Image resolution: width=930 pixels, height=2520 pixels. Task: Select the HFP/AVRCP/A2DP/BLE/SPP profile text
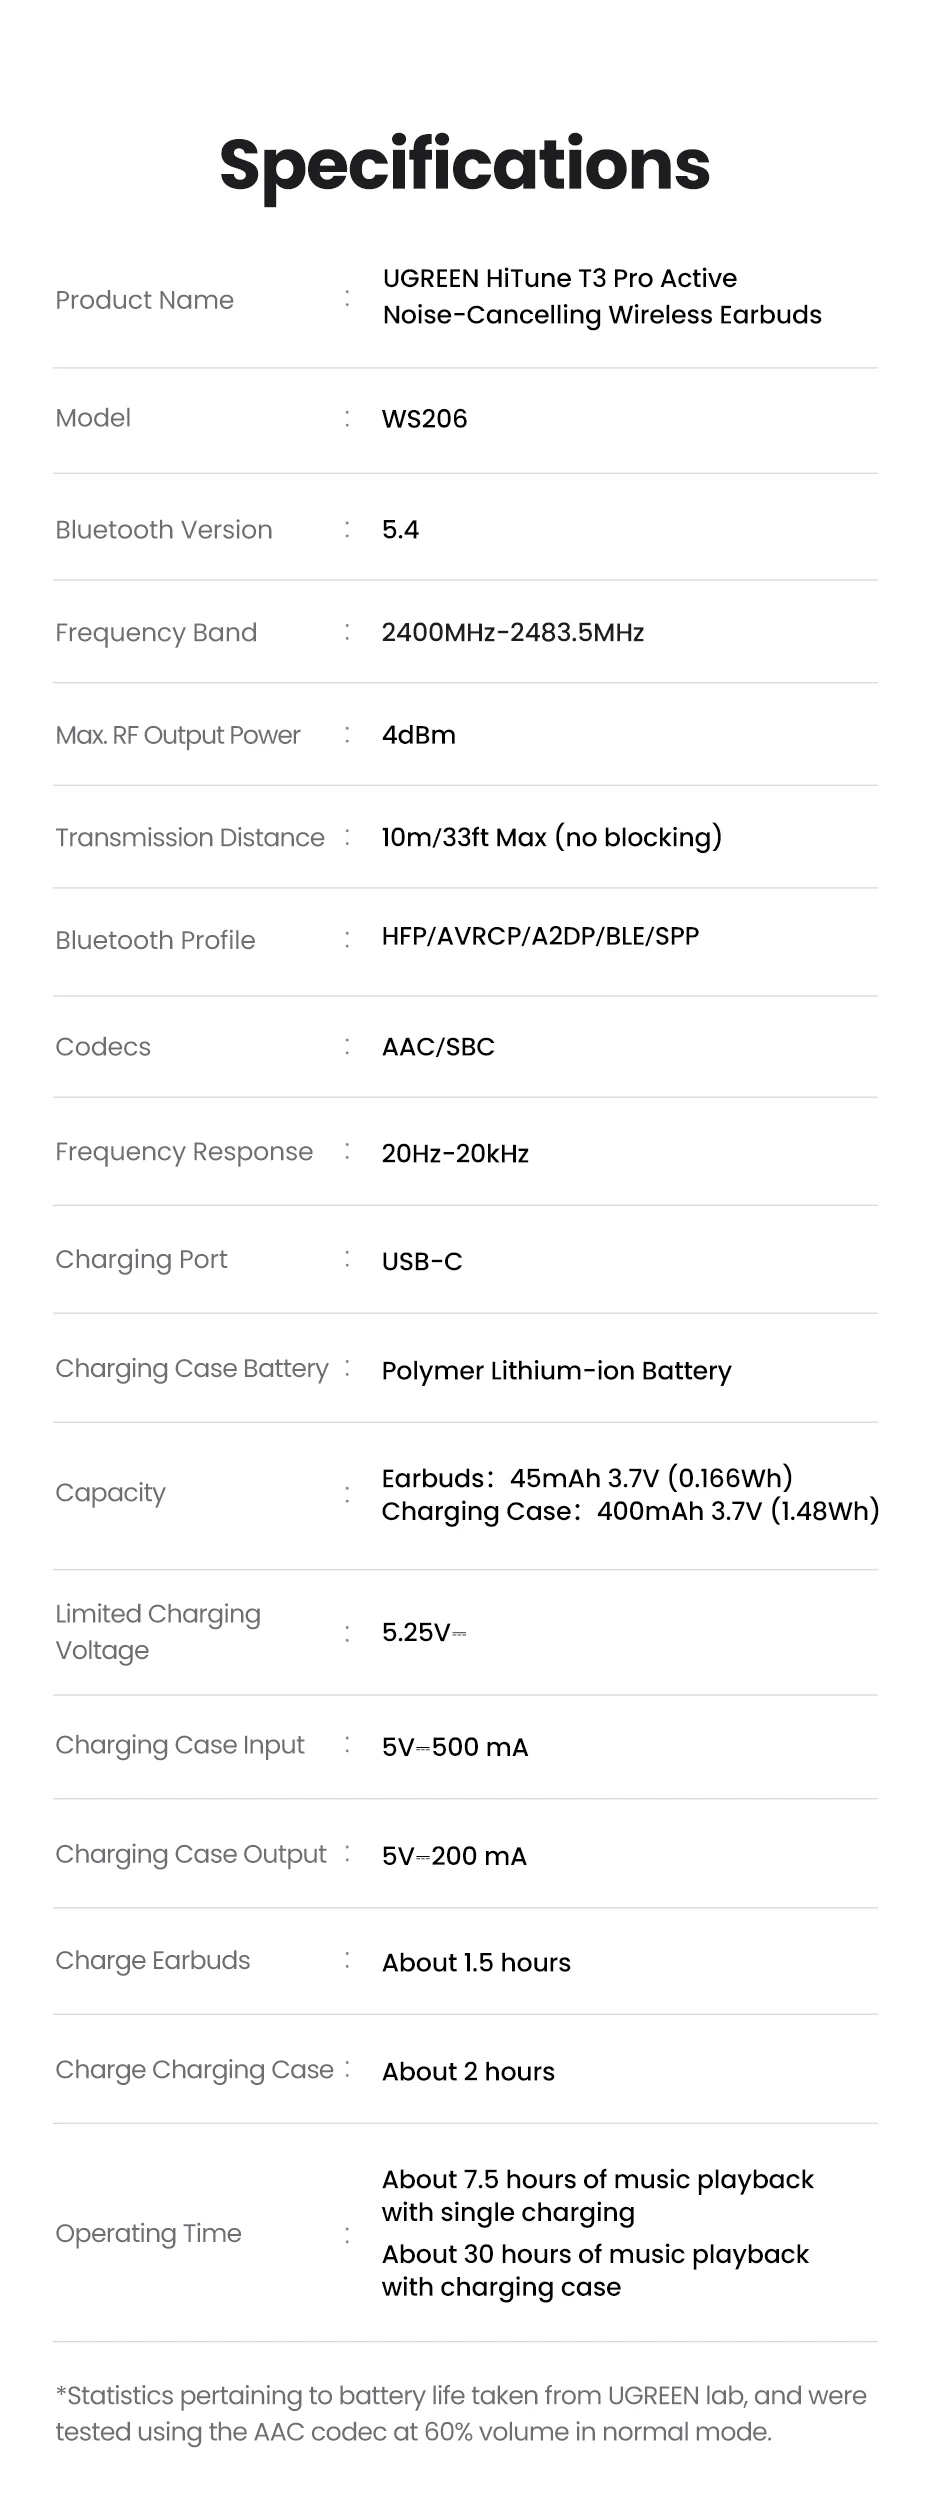tap(540, 936)
